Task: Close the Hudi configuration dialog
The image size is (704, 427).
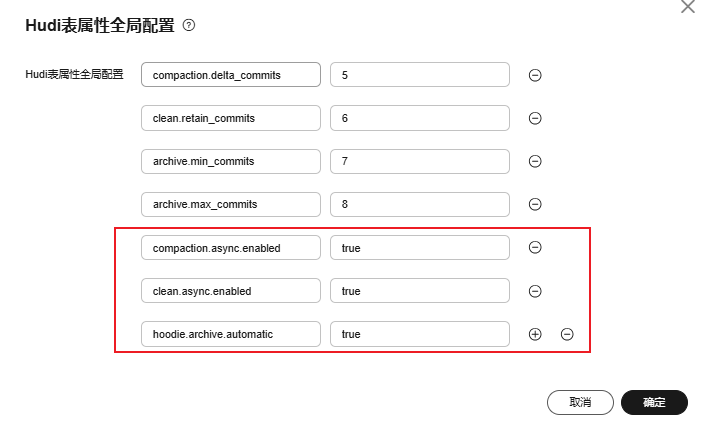Action: (x=688, y=7)
